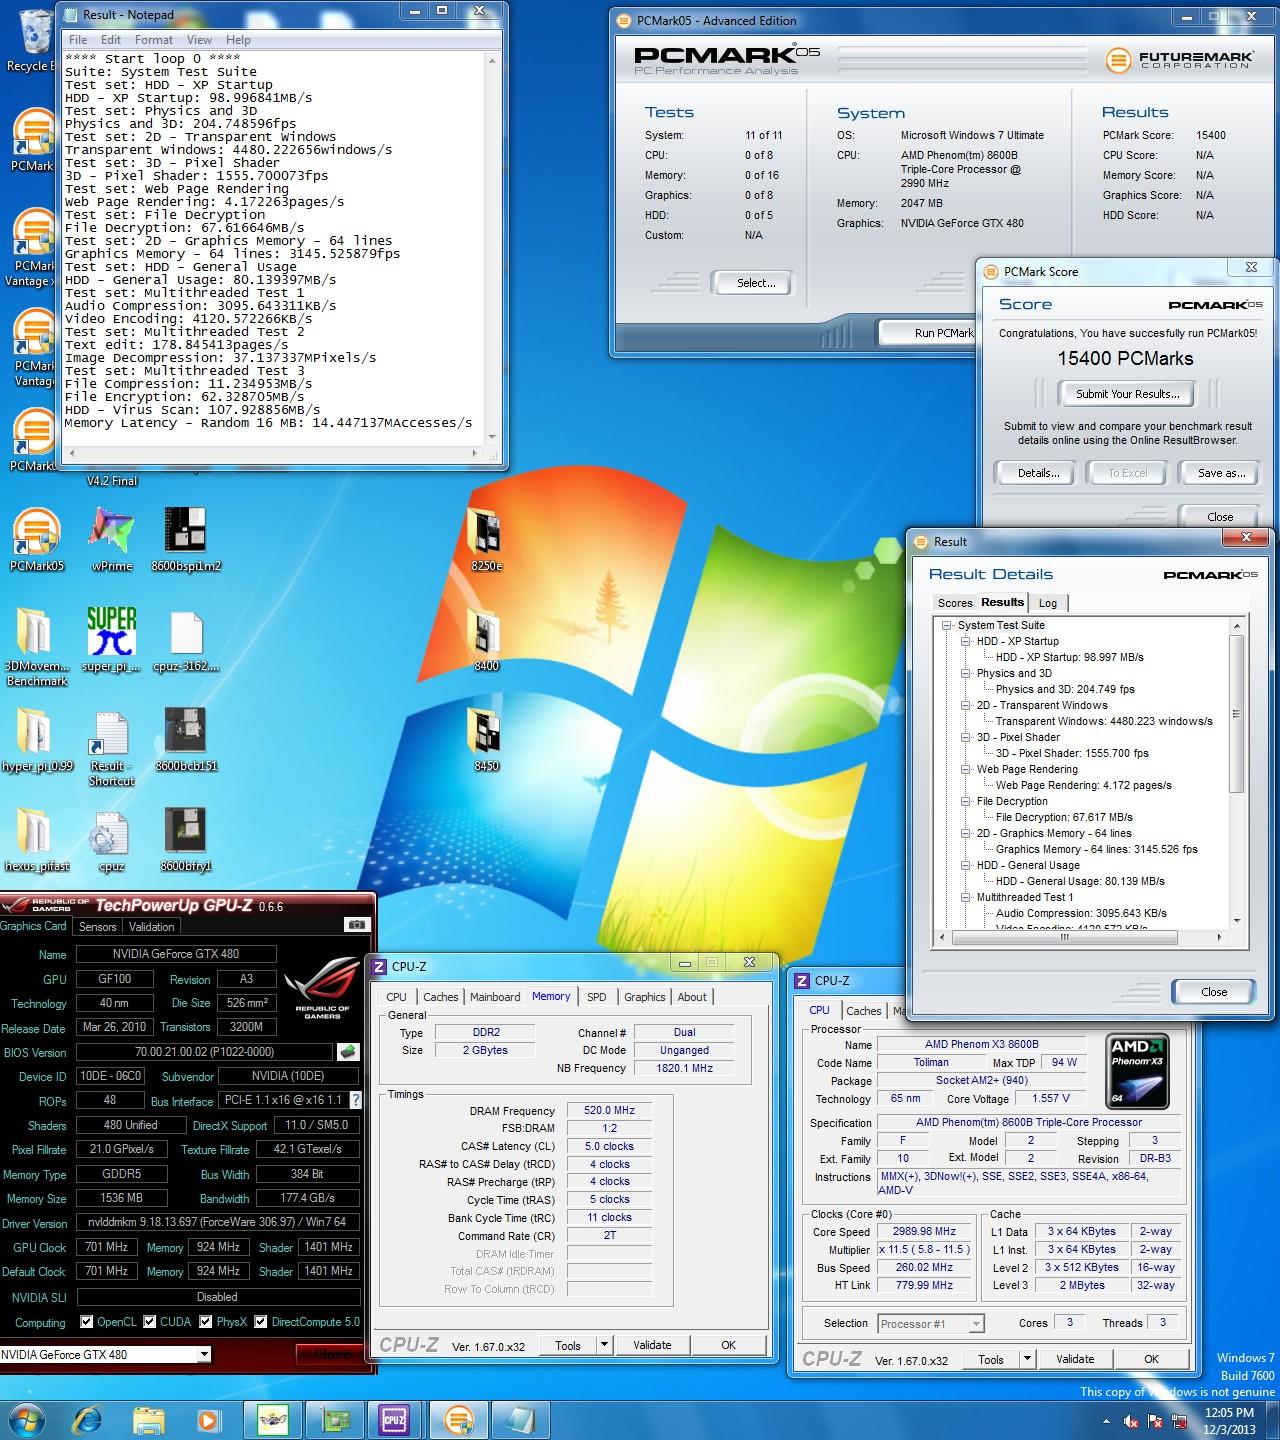
Task: Open Tools dropdown arrow in CPU-Z CPU window
Action: click(x=1026, y=1359)
